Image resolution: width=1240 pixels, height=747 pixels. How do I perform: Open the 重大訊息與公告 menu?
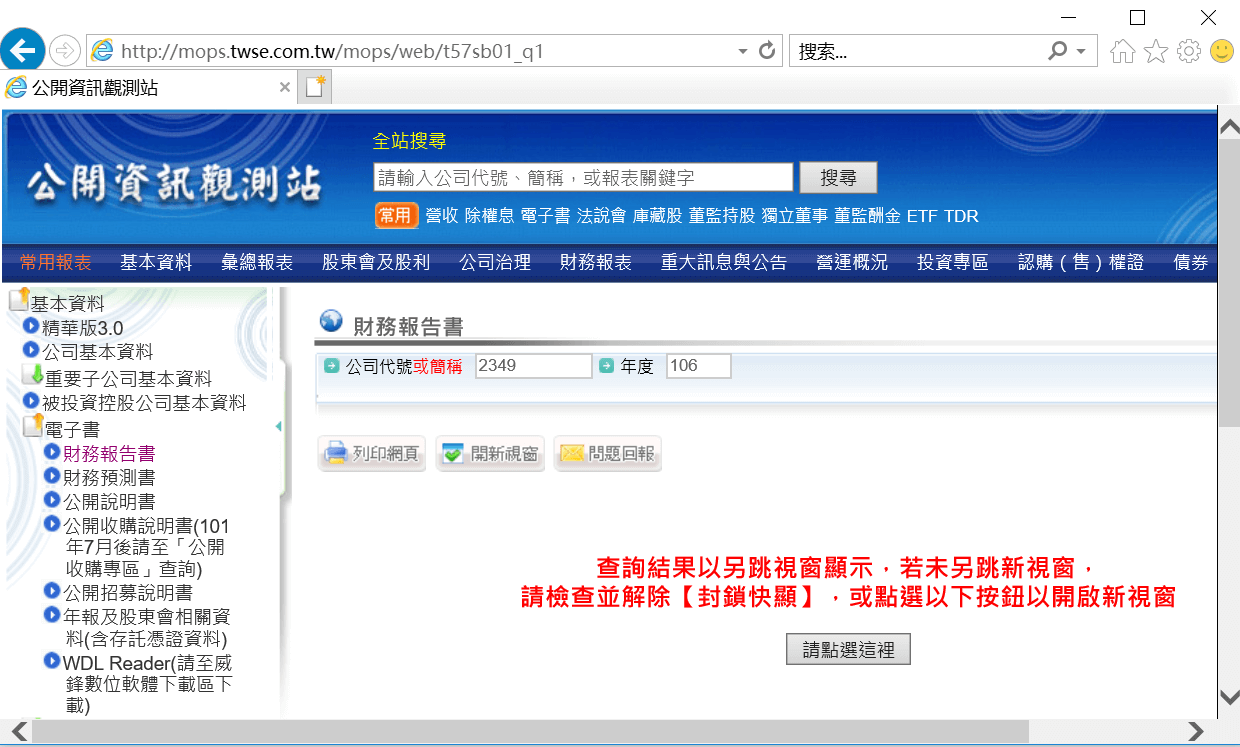tap(724, 263)
